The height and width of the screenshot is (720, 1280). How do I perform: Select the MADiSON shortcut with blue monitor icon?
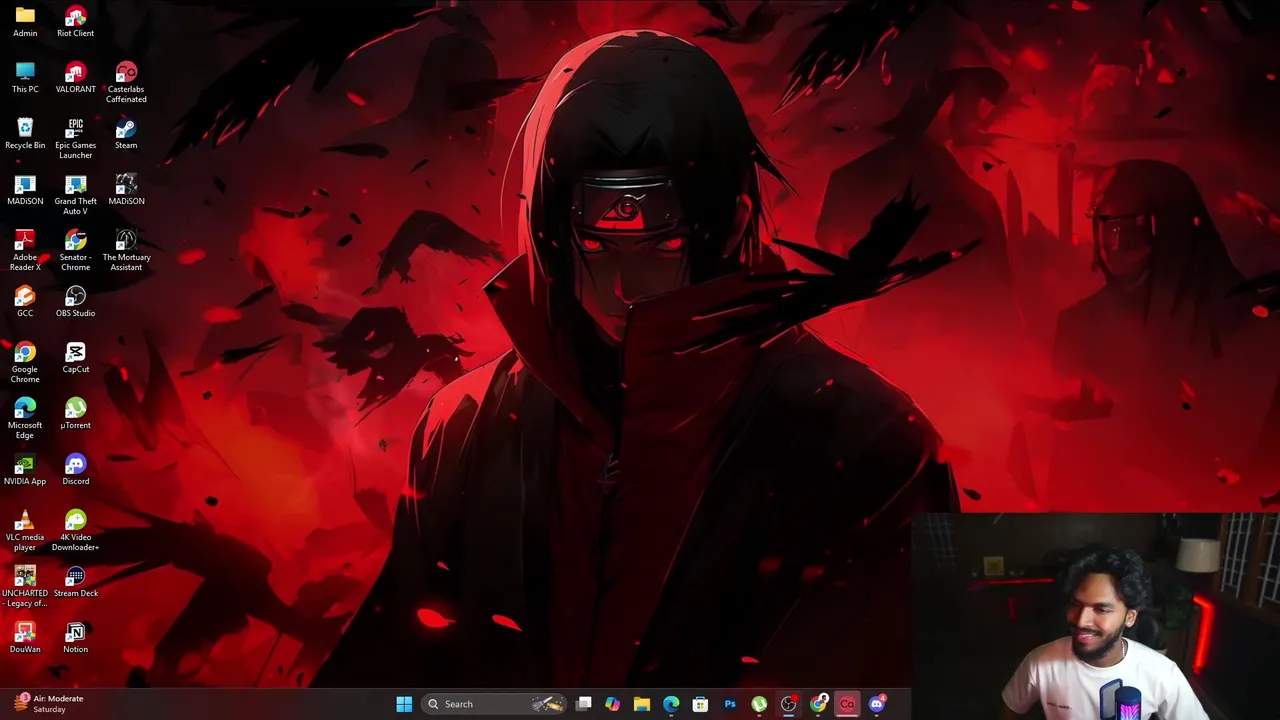[x=25, y=189]
